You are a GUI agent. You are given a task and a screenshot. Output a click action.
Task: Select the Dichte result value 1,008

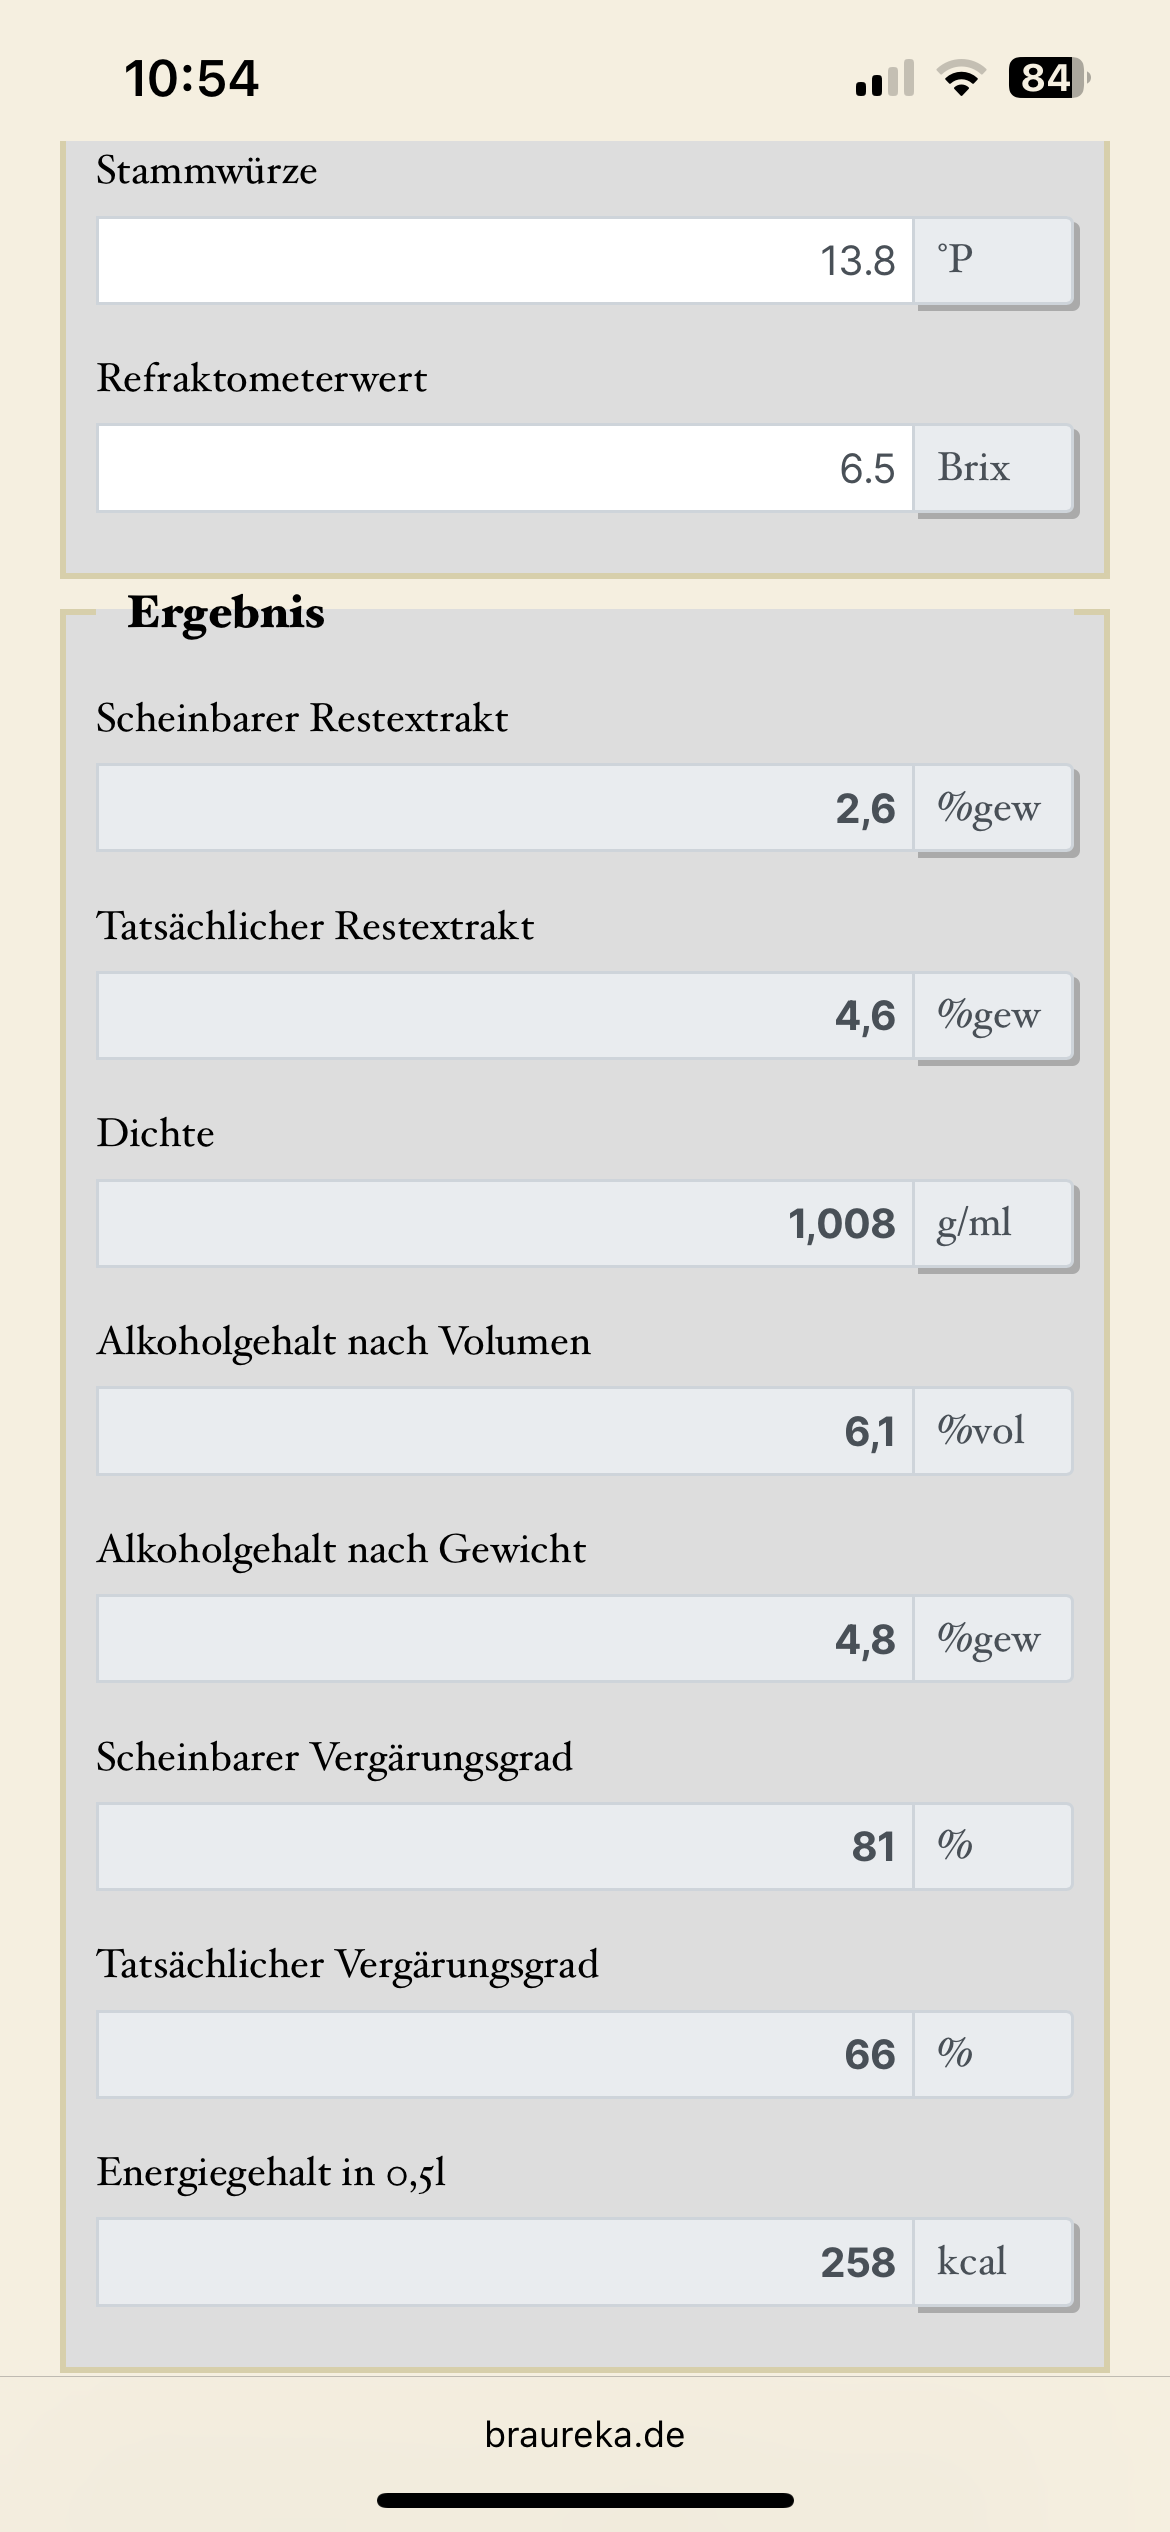tap(505, 1224)
